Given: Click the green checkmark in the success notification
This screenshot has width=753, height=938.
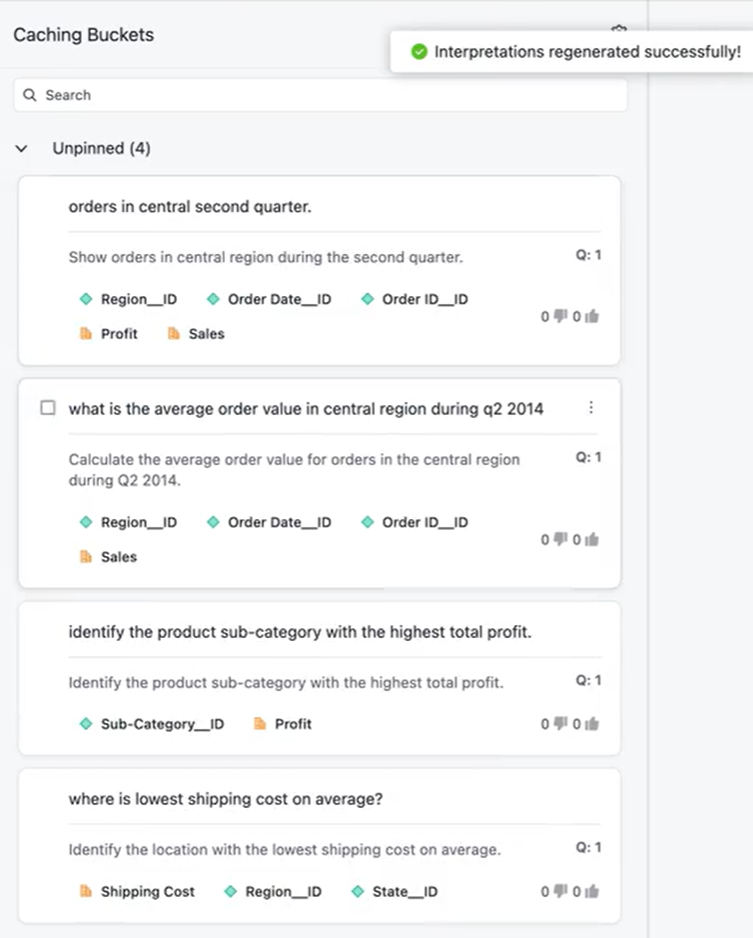Looking at the screenshot, I should (419, 51).
